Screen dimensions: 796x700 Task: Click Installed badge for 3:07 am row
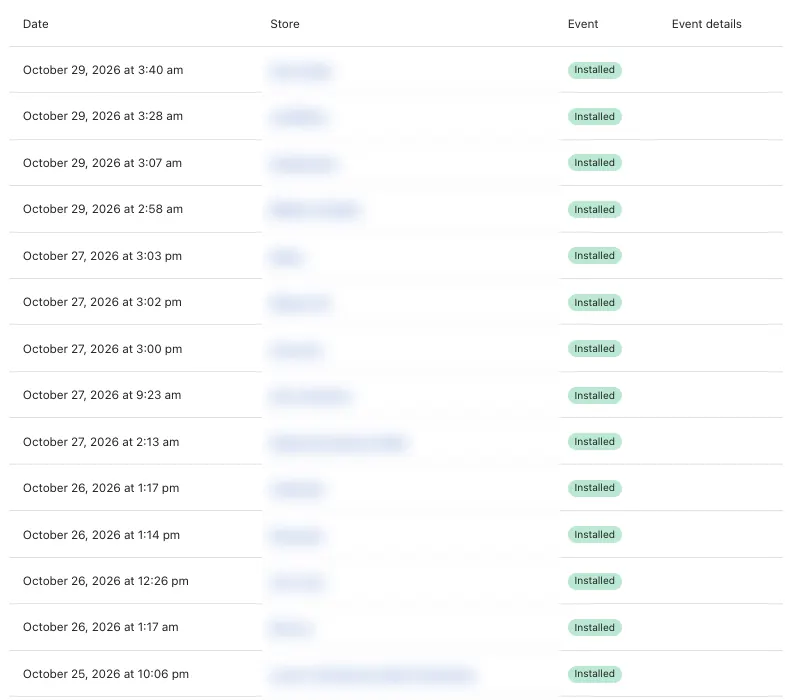pos(594,163)
